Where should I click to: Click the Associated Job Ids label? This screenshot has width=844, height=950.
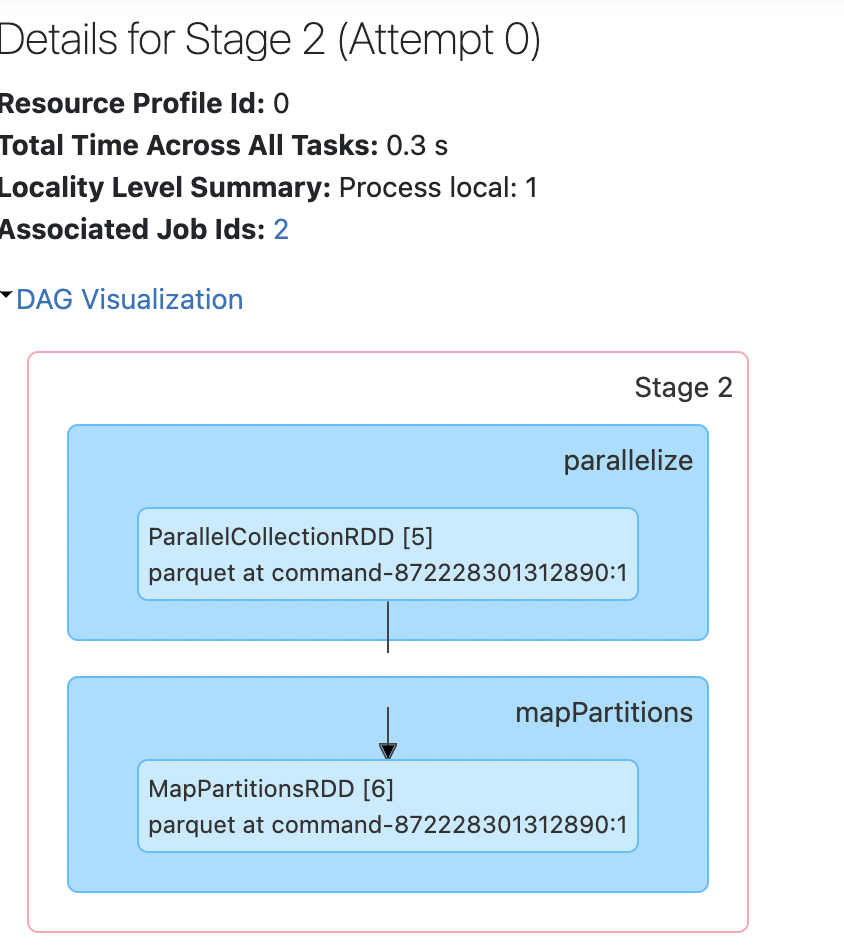(x=132, y=230)
